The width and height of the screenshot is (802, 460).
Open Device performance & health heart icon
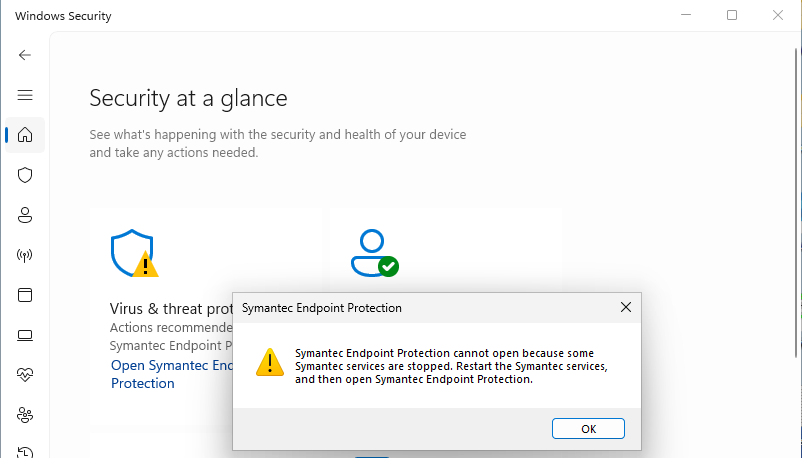pos(25,375)
